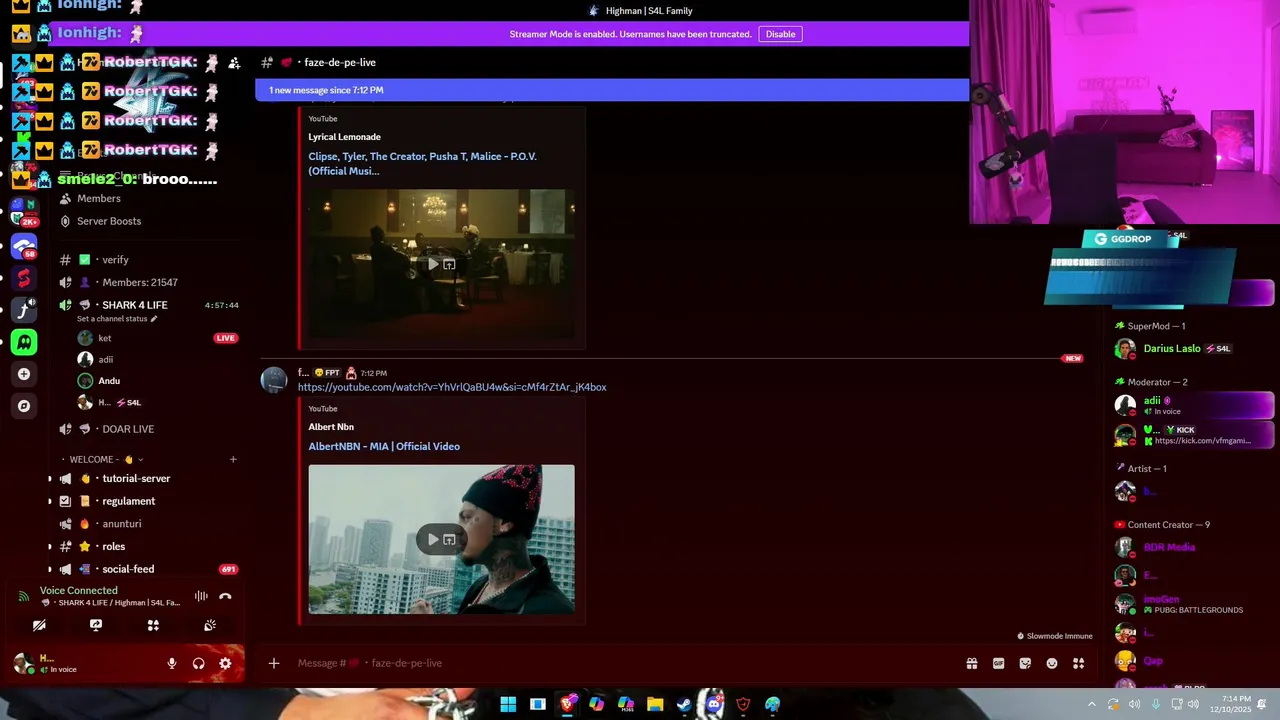The image size is (1280, 720).
Task: Open voice activities icon
Action: pyautogui.click(x=153, y=625)
